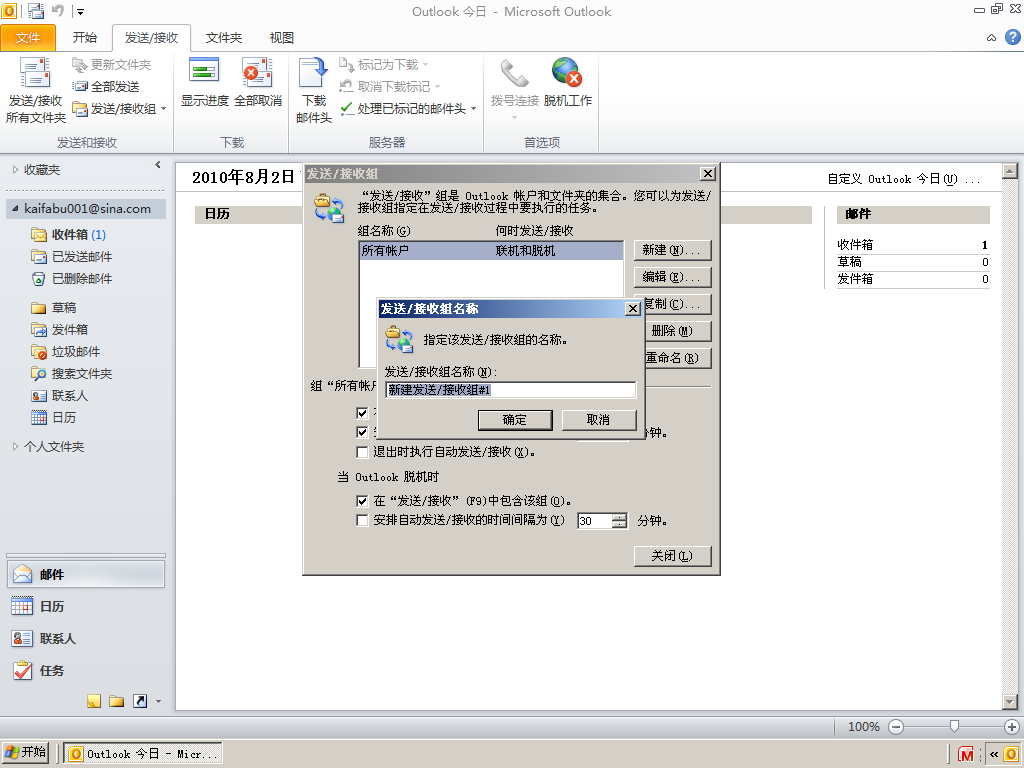
Task: Click Edit (编辑) in Send/Receive Groups dialog
Action: (x=672, y=277)
